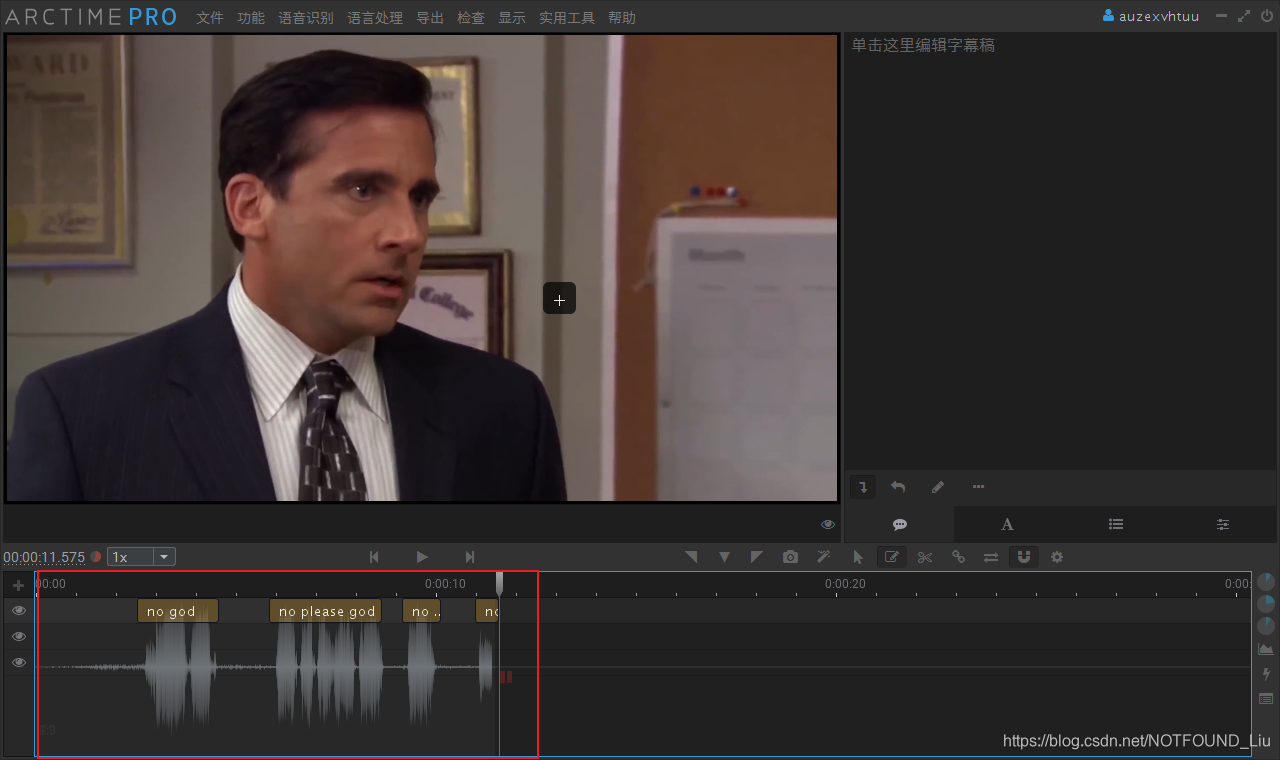Switch to the sliders settings tab

tap(1223, 524)
